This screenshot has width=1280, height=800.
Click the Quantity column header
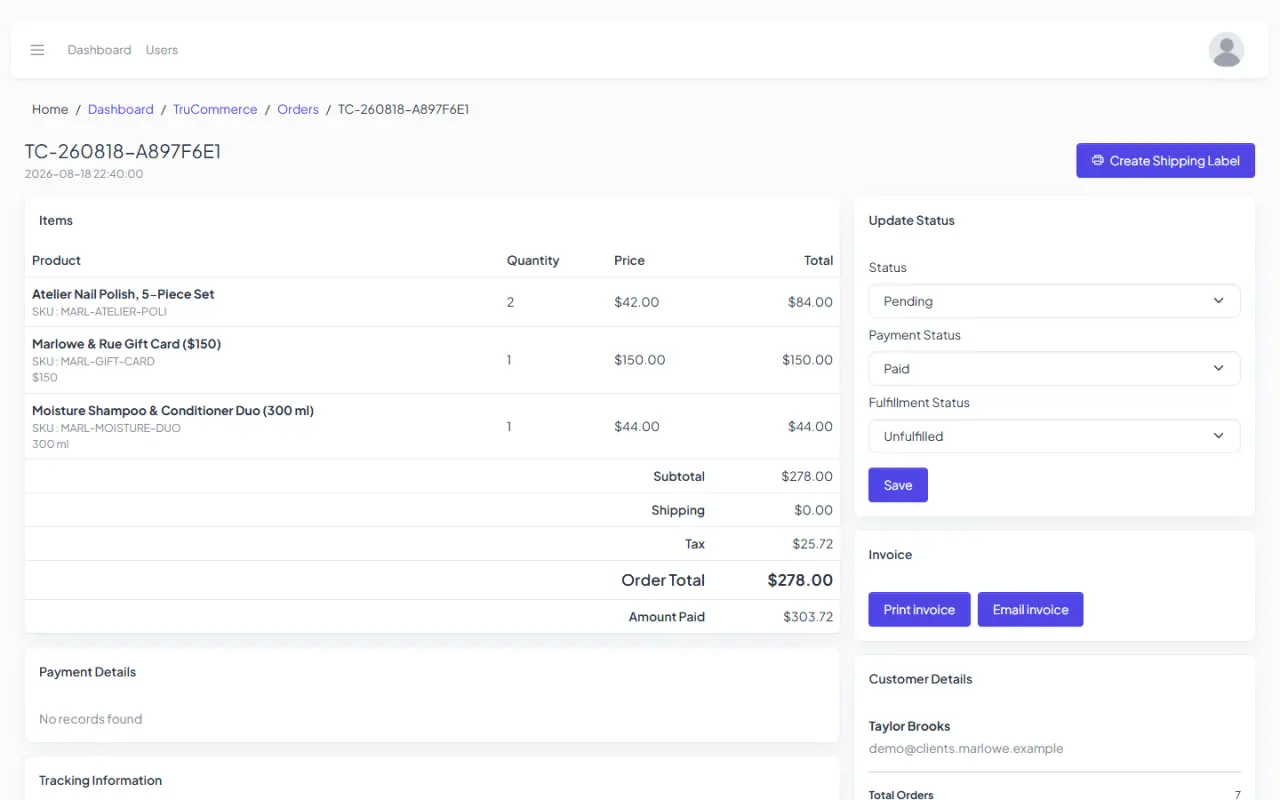point(533,260)
